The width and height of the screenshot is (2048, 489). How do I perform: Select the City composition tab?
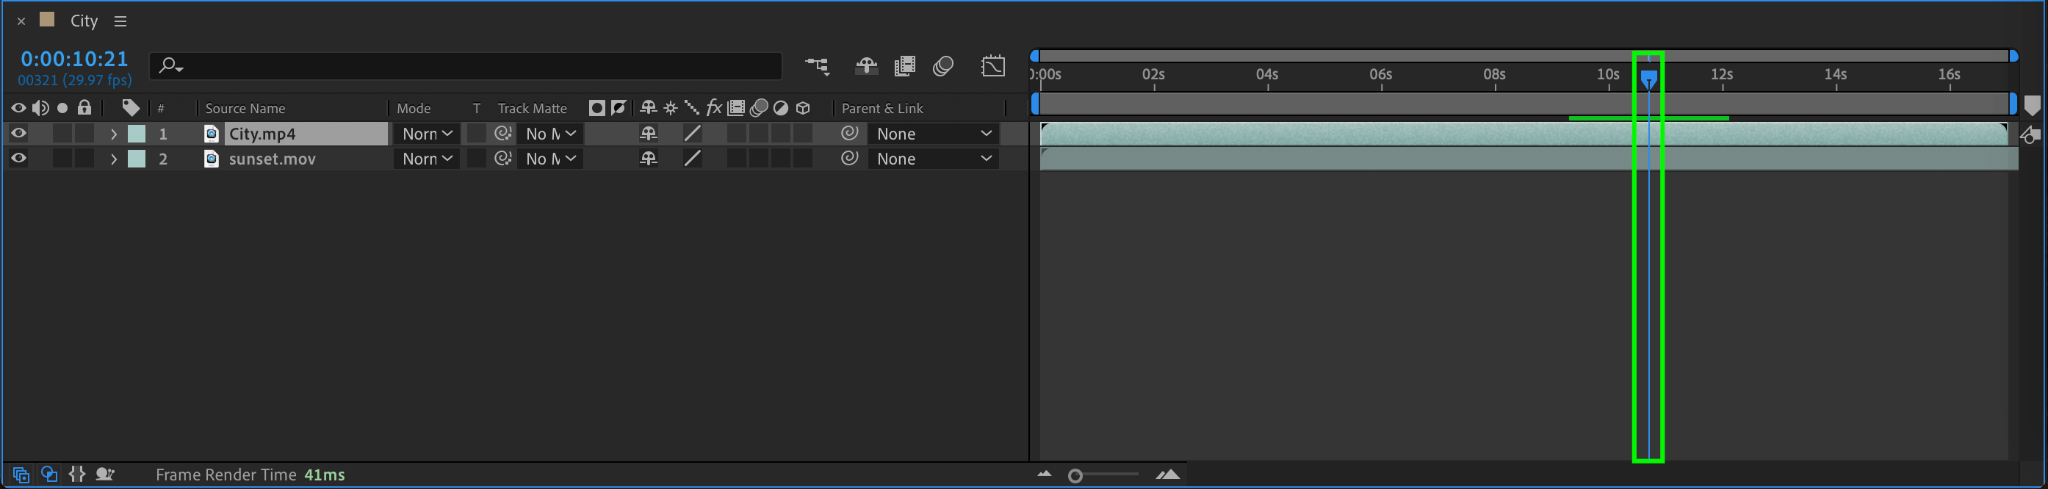[83, 21]
